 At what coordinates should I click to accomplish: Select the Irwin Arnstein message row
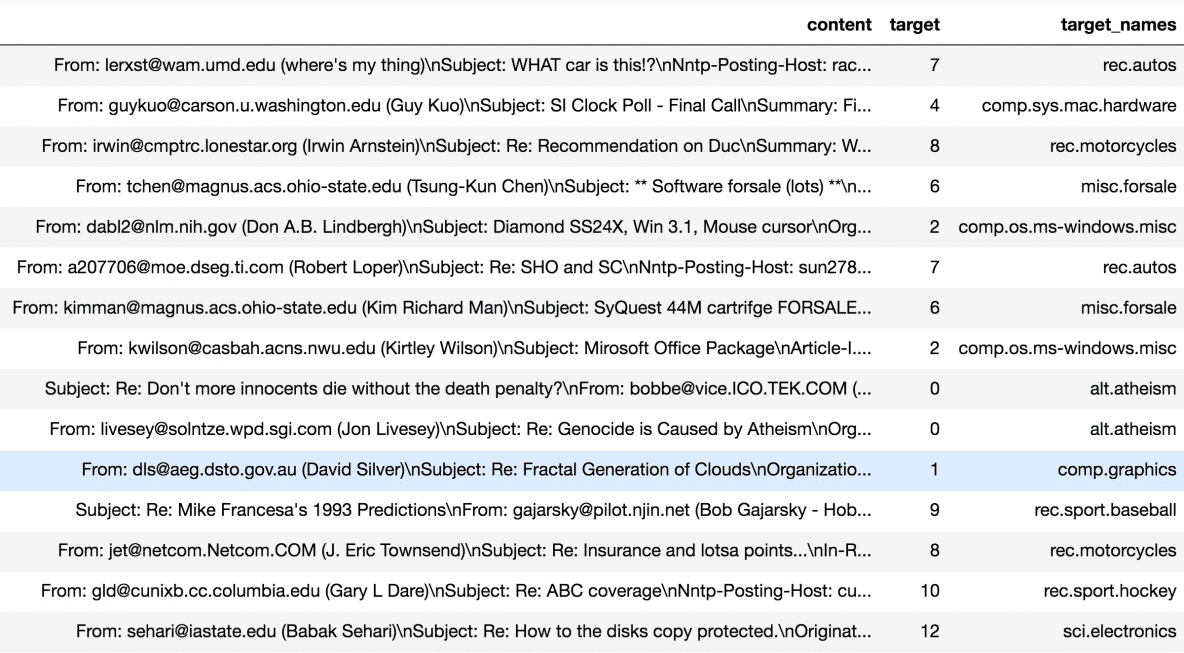[456, 146]
